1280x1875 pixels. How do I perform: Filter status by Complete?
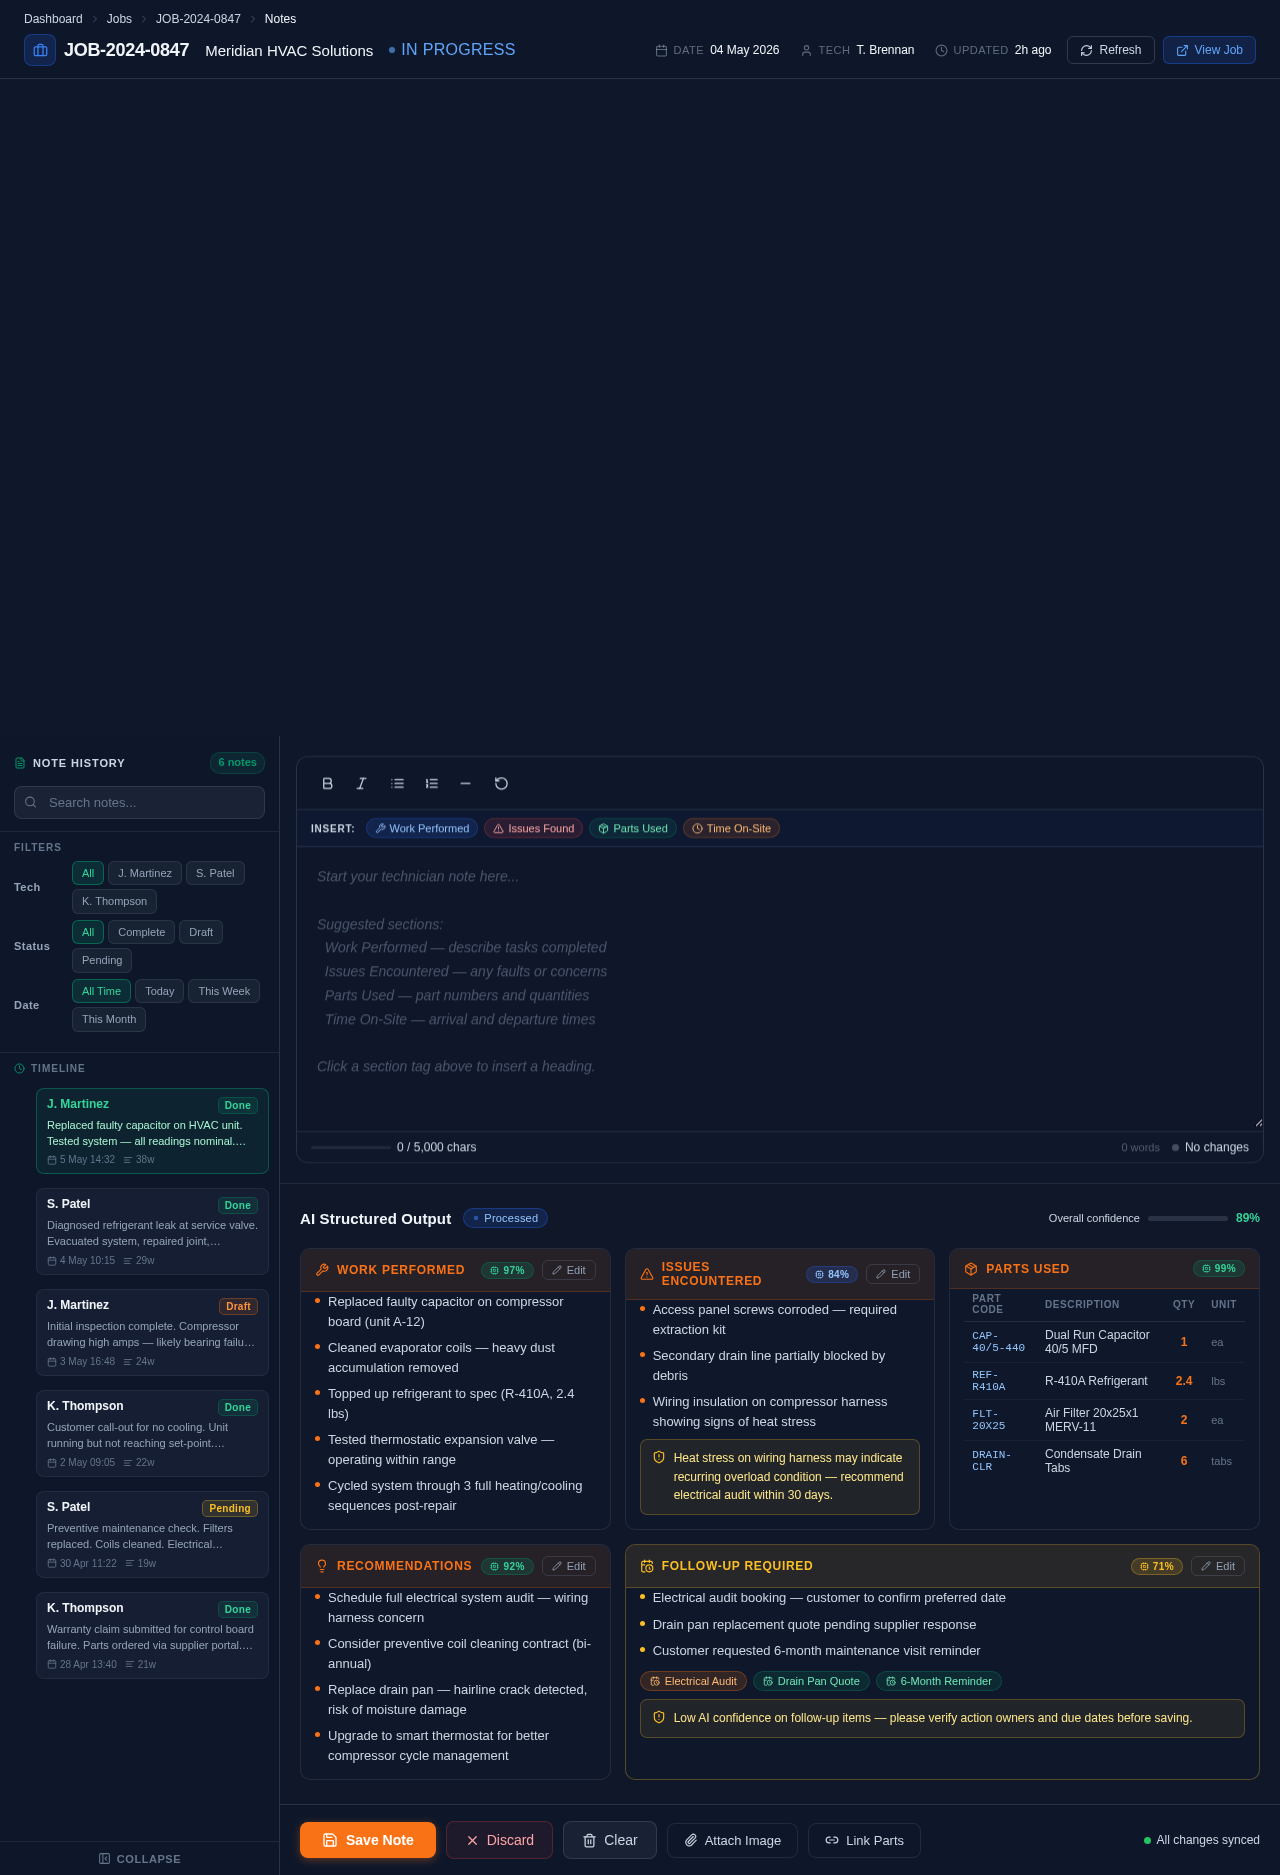coord(141,932)
